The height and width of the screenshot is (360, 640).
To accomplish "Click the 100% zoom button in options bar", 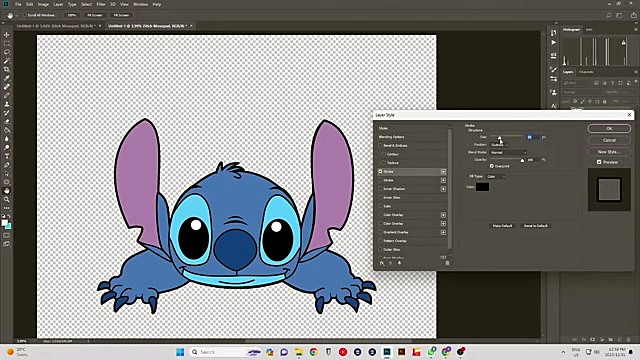I will point(72,15).
